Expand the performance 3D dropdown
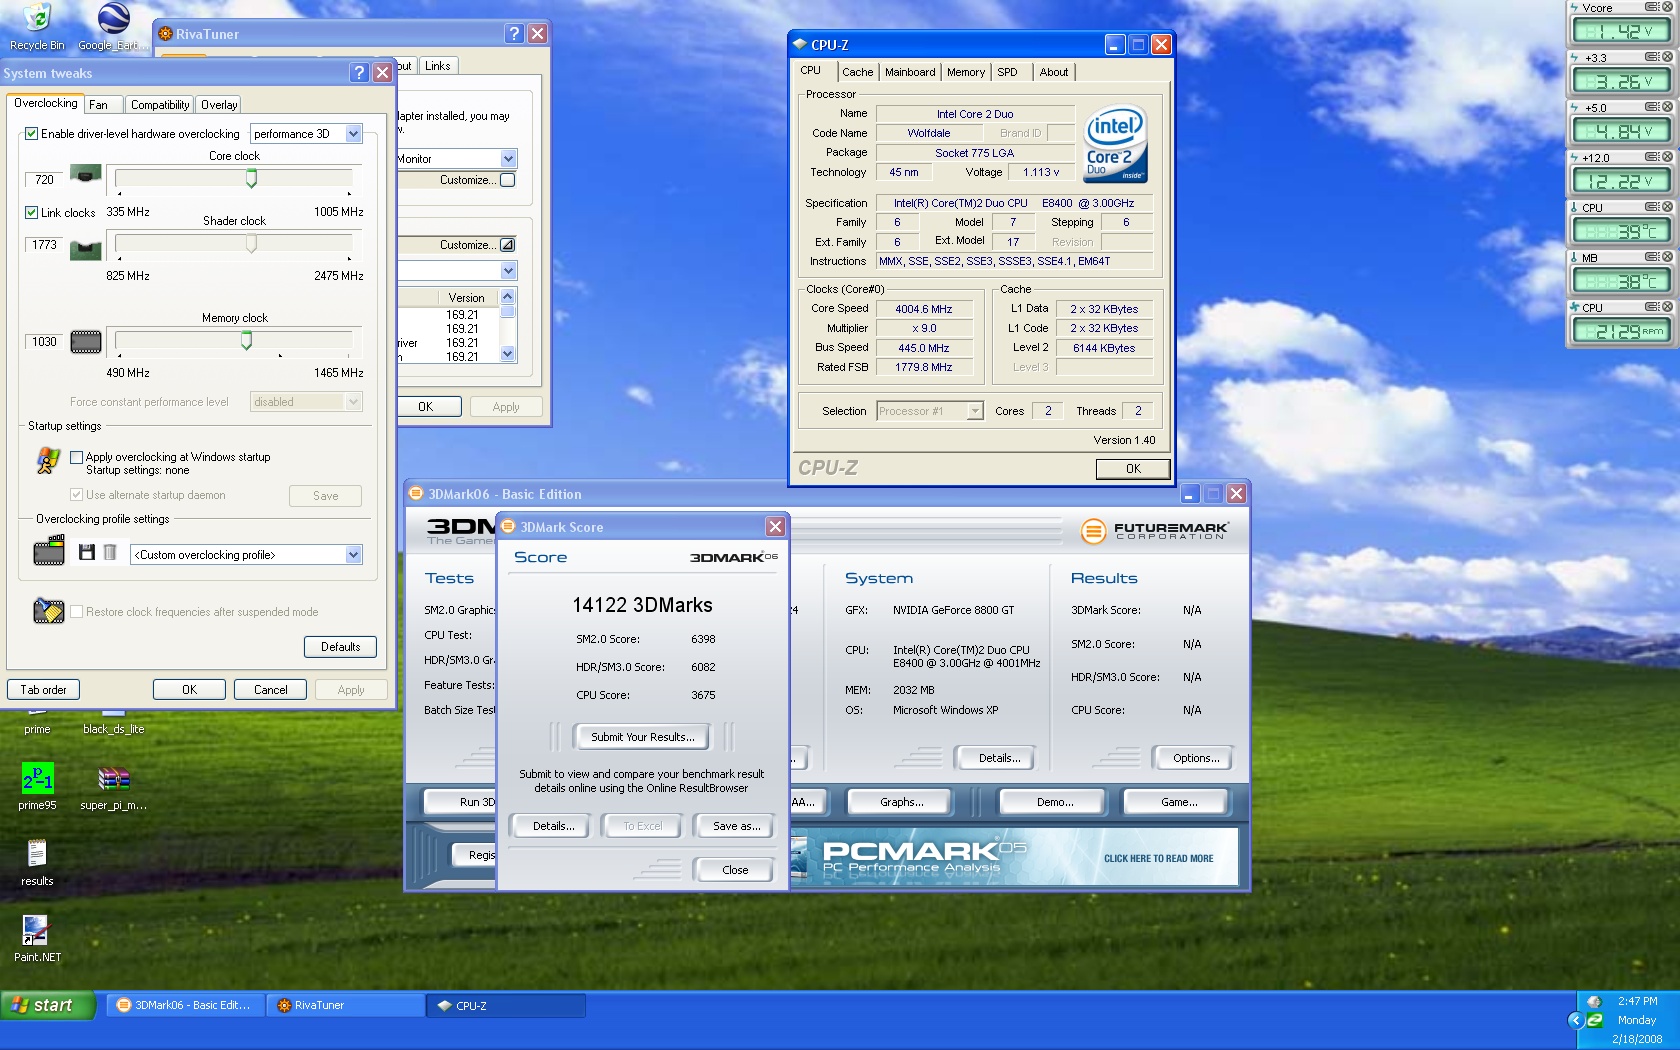This screenshot has width=1680, height=1050. 353,134
